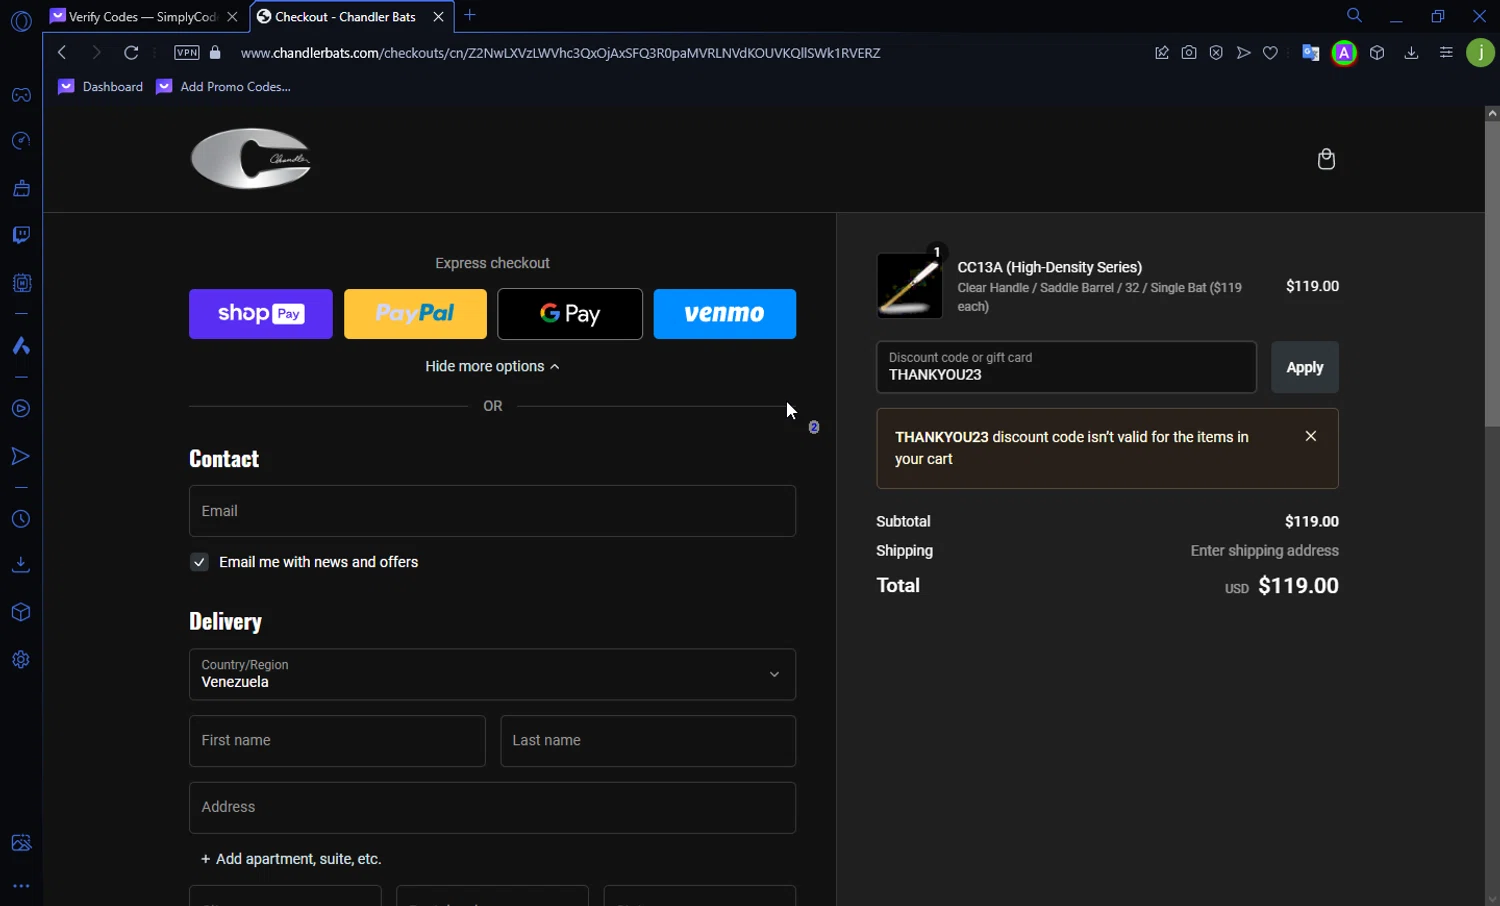Screen dimensions: 1500x906
Task: Open the Aria AI sidebar icon
Action: pyautogui.click(x=21, y=346)
